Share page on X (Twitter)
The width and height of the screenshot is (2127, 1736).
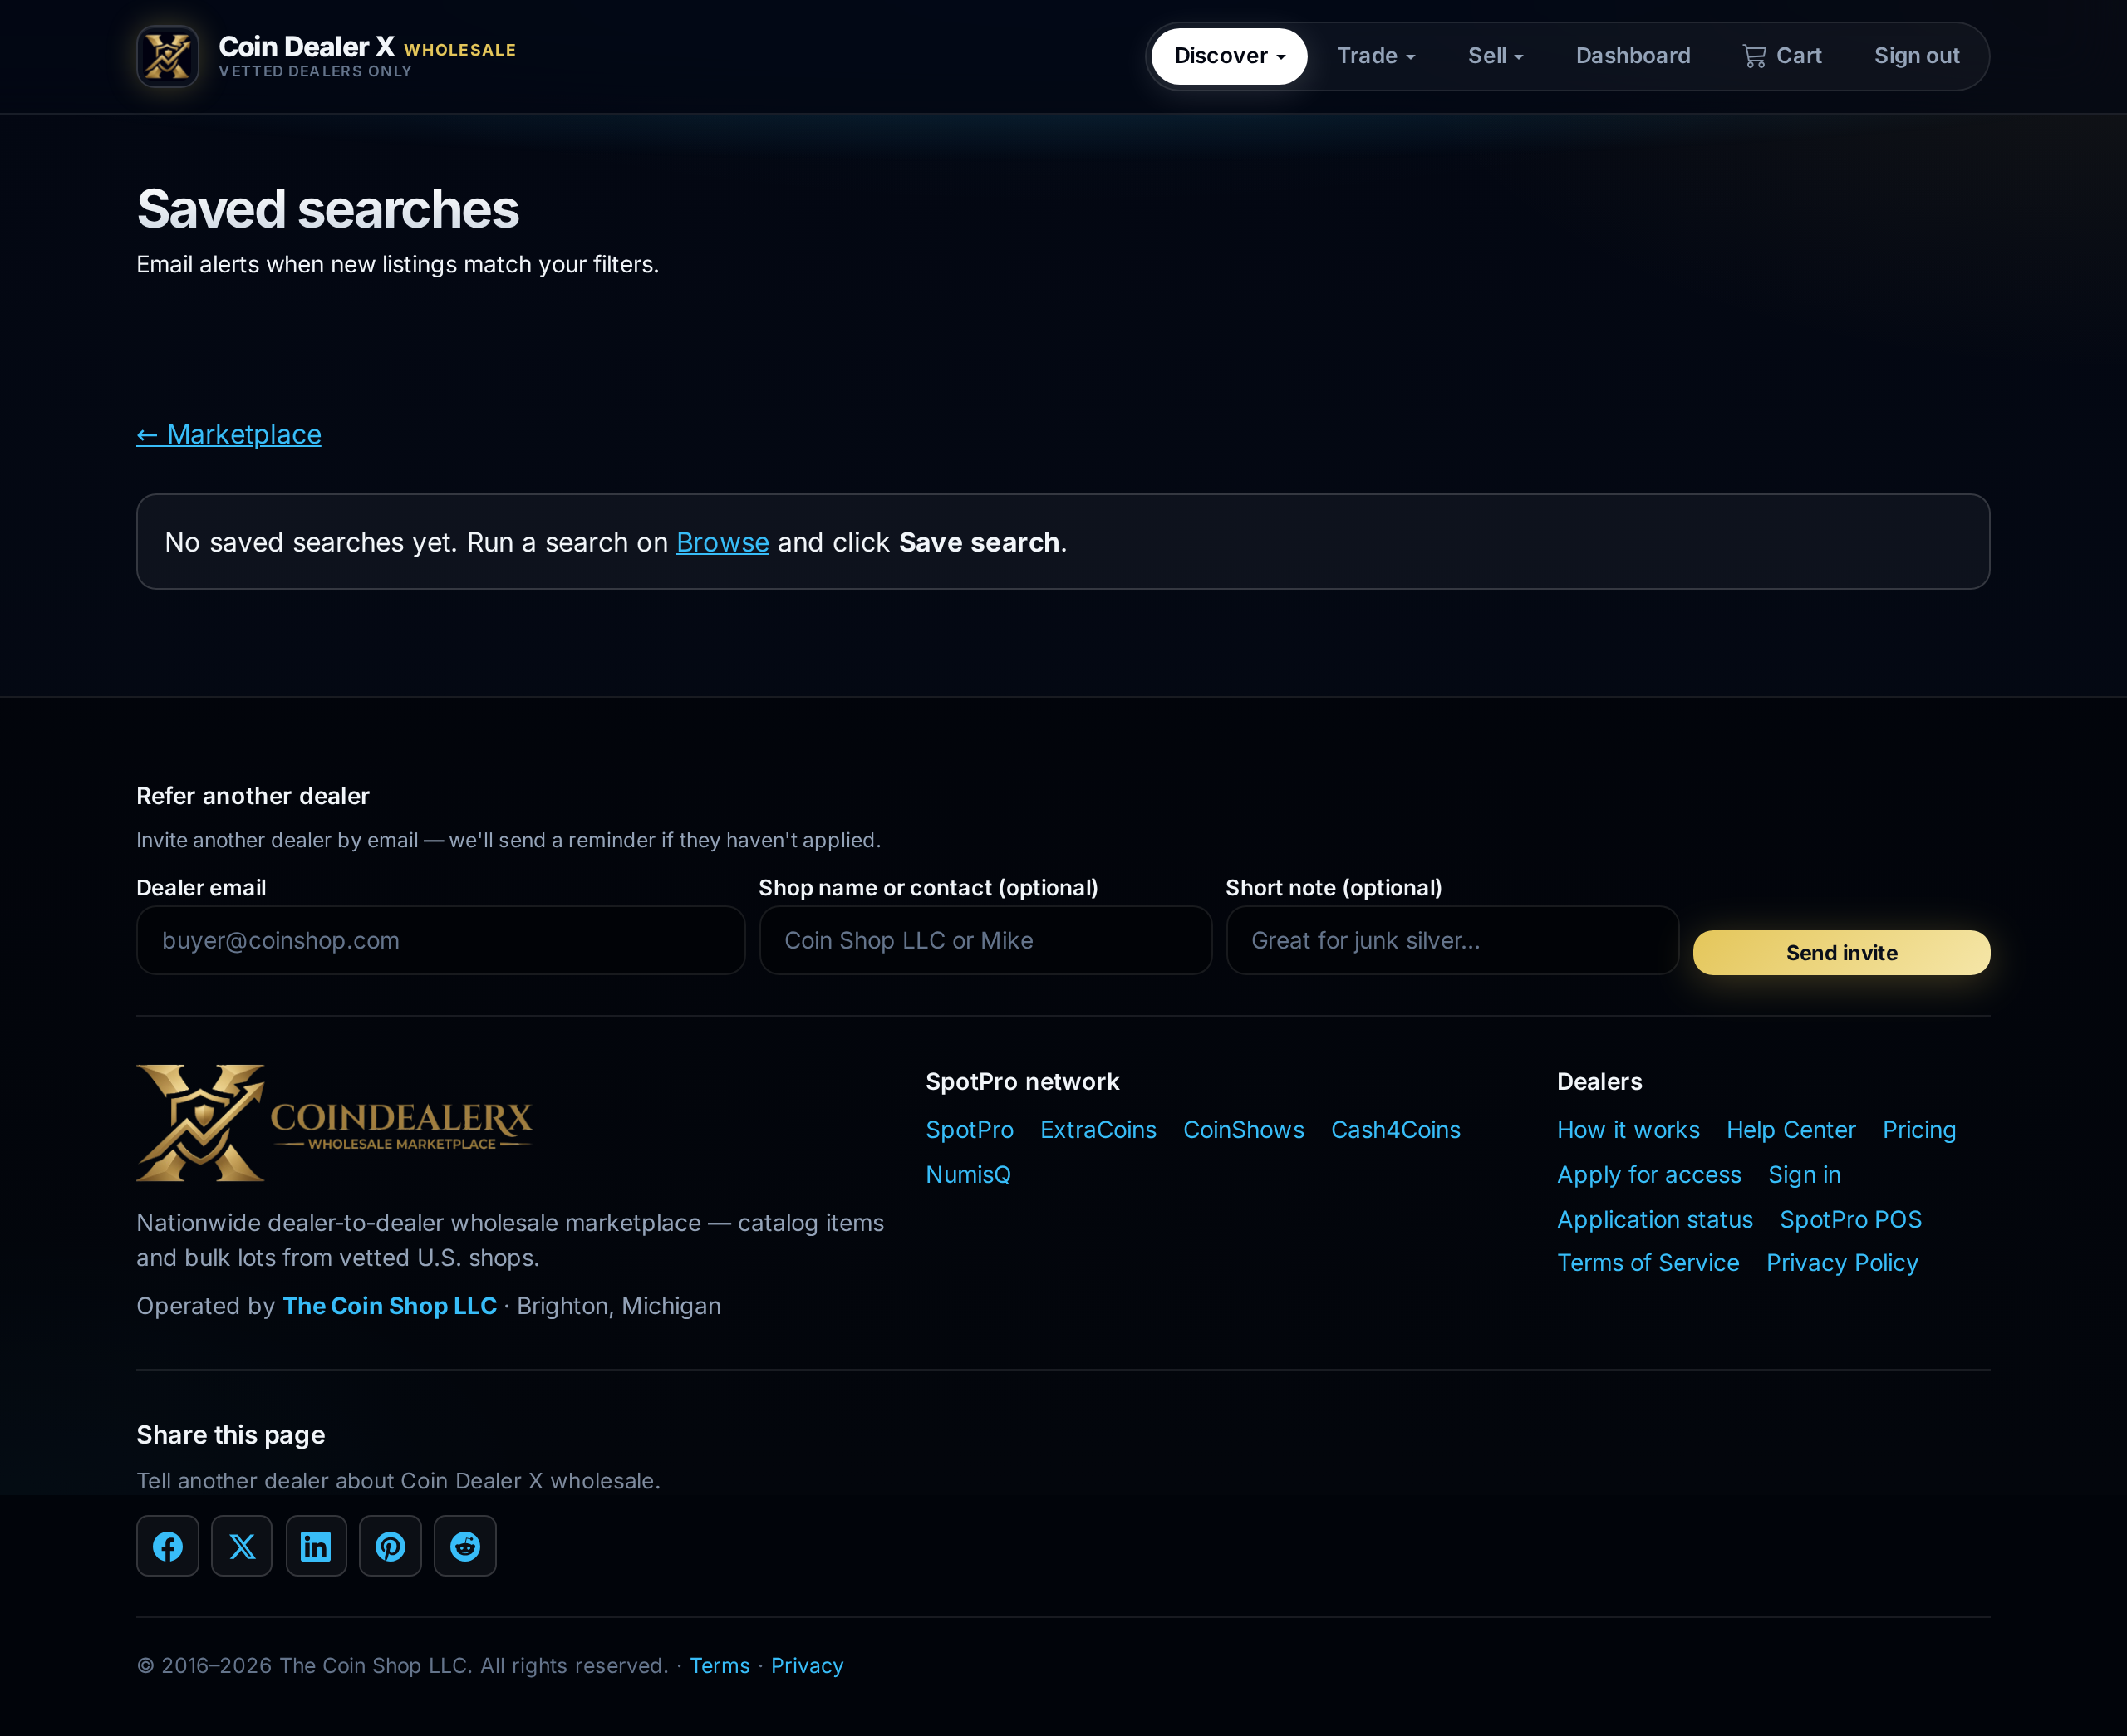point(242,1546)
